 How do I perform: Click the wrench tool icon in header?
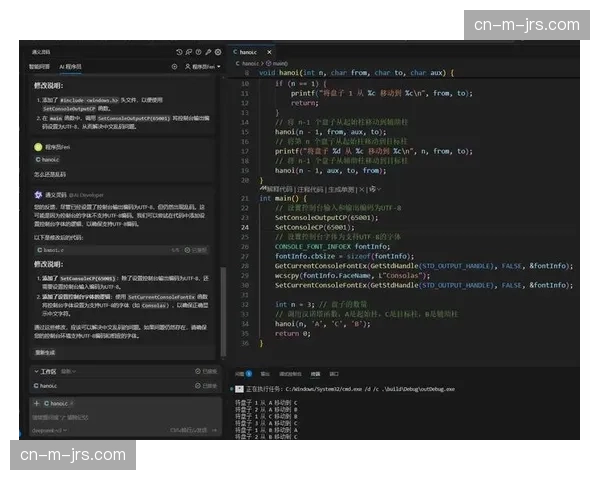click(209, 51)
